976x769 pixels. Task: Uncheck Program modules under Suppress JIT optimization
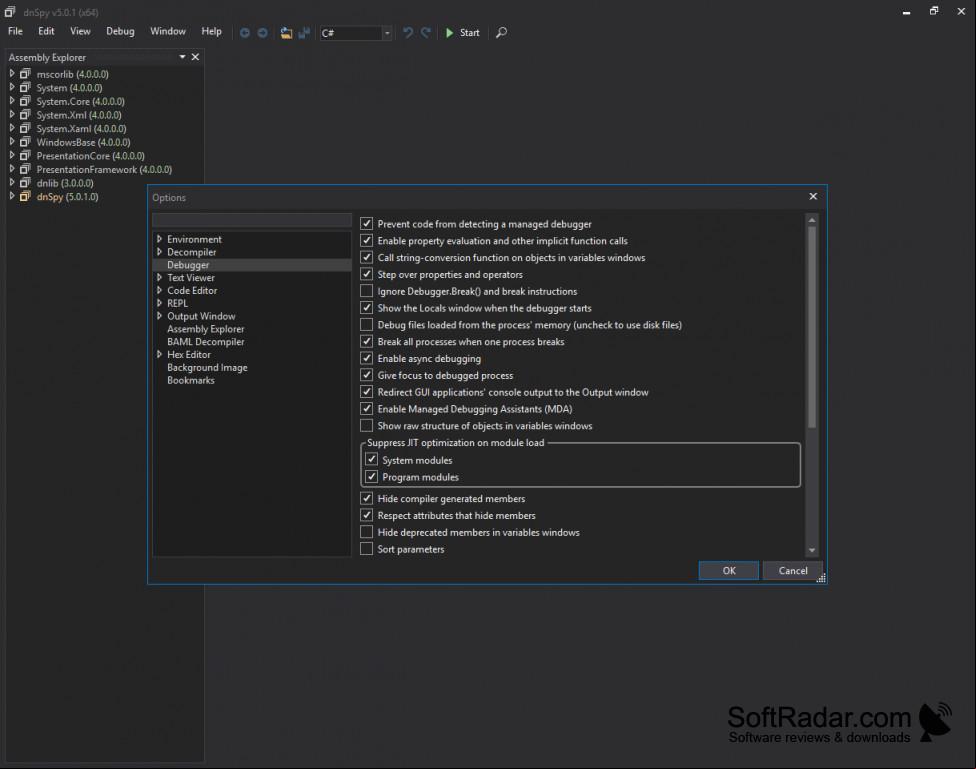click(372, 476)
